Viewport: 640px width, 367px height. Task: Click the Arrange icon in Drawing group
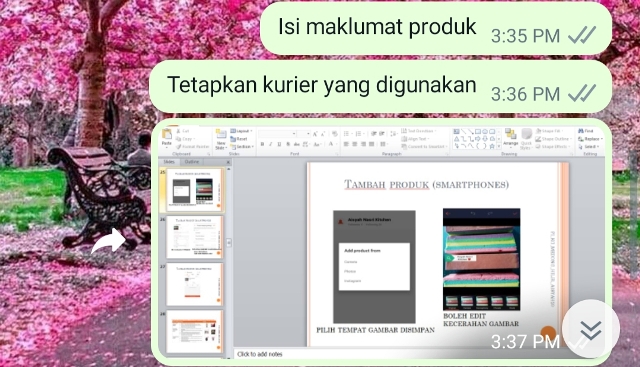[510, 138]
